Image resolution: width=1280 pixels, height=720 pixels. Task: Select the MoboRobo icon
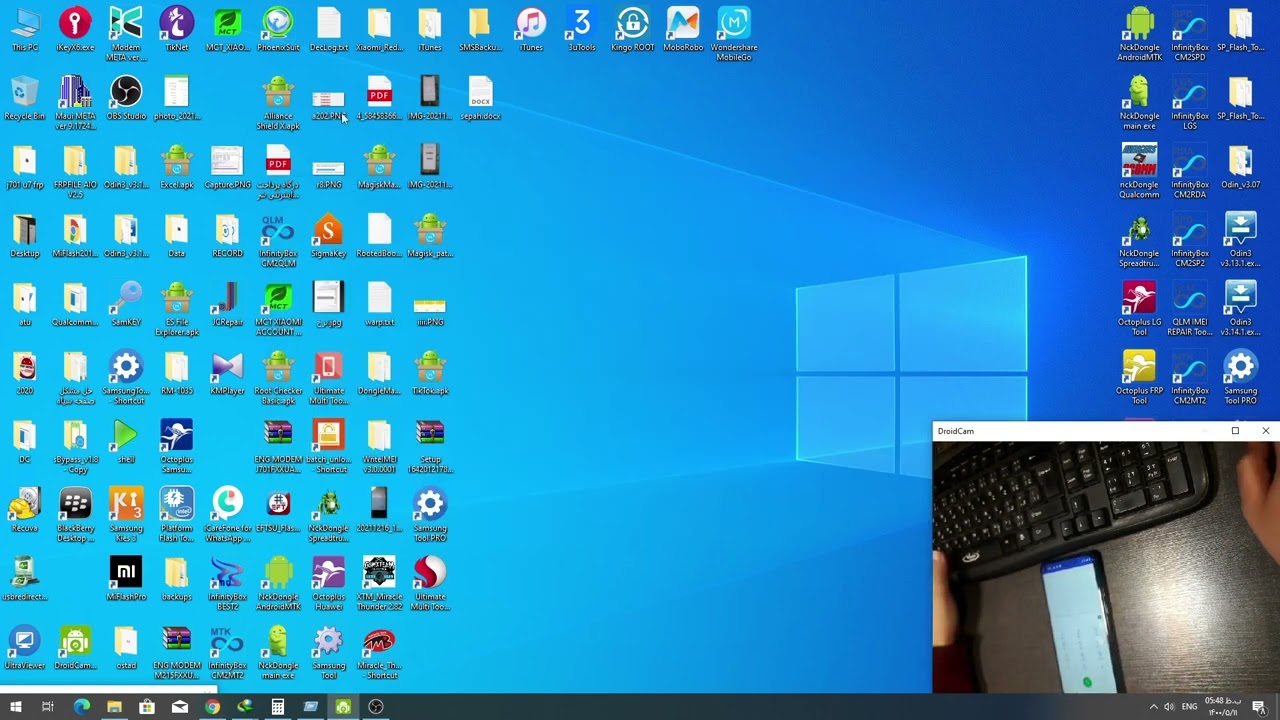pyautogui.click(x=683, y=29)
